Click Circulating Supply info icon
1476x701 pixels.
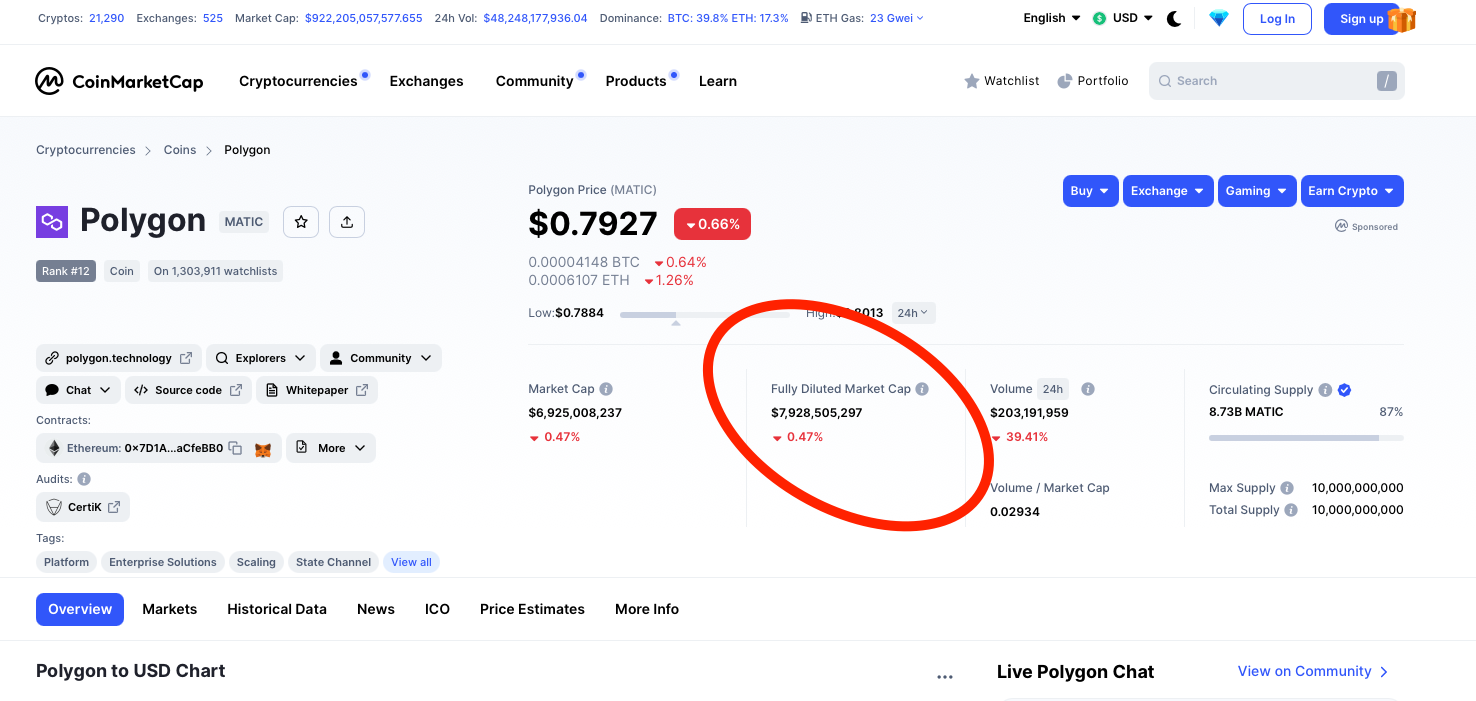click(1325, 390)
